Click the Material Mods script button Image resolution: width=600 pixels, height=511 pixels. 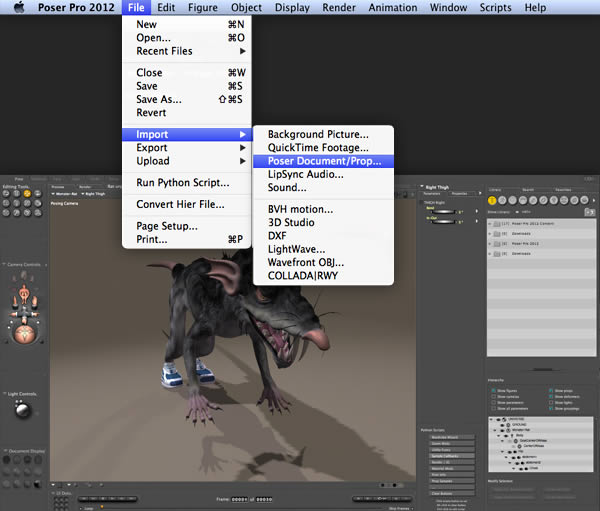[x=452, y=469]
